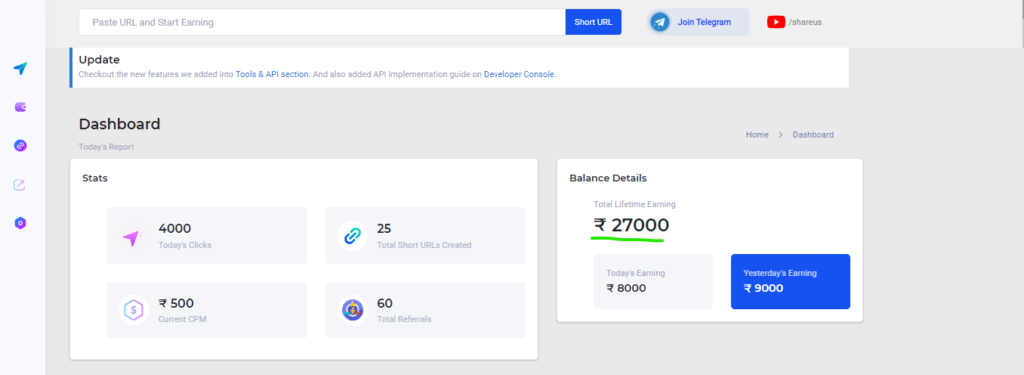The height and width of the screenshot is (375, 1024).
Task: Click the ₹ 8000 today's earning amount
Action: click(626, 288)
